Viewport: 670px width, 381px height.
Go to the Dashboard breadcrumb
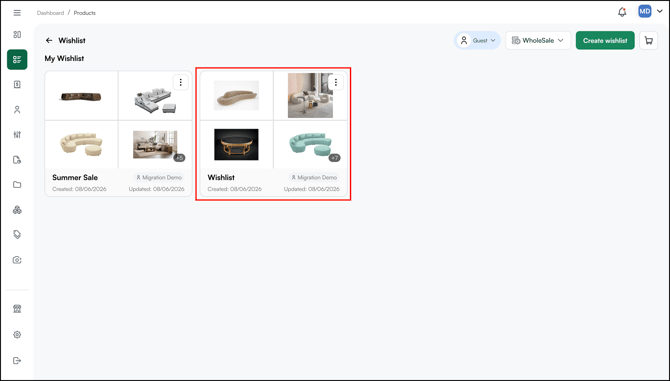[50, 13]
